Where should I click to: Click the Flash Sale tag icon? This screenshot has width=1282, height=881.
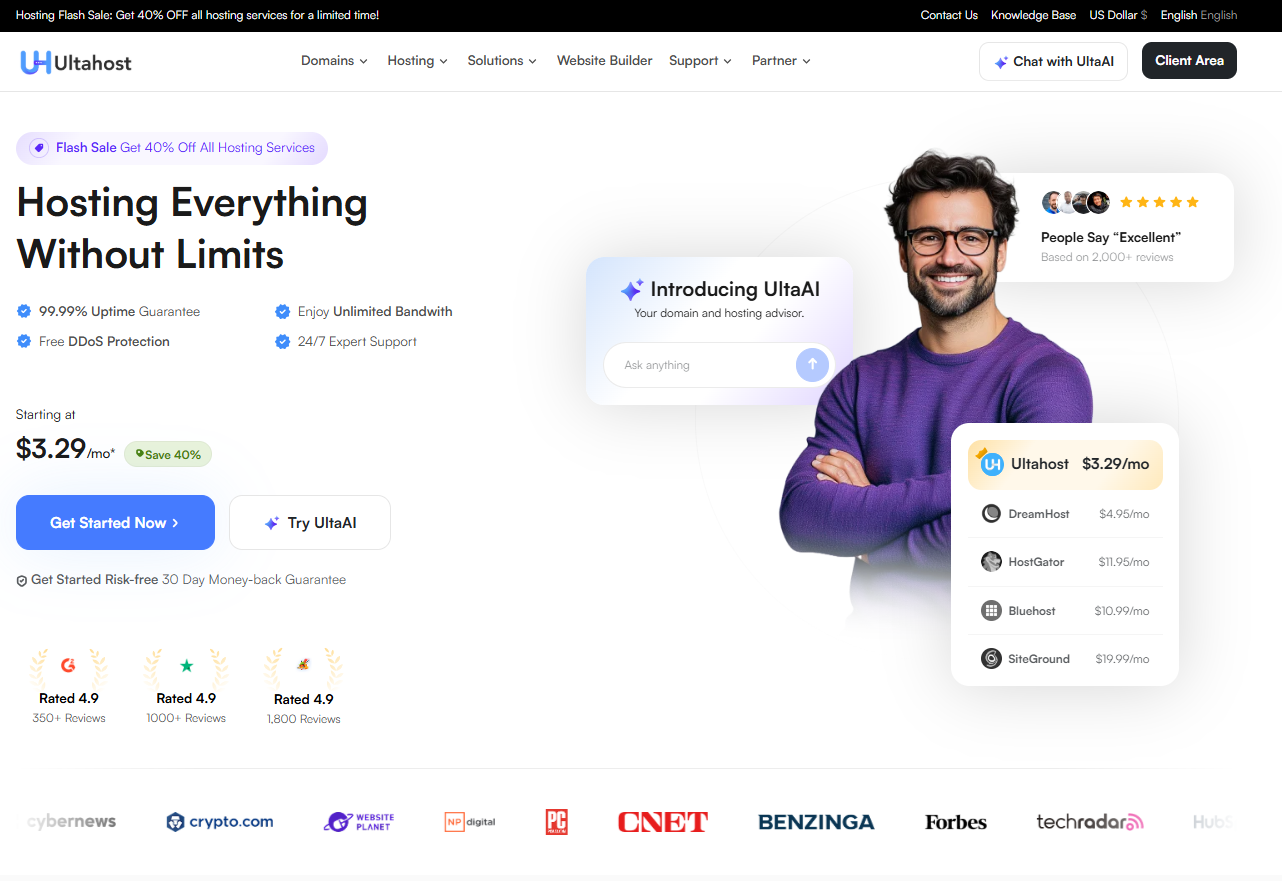[39, 148]
